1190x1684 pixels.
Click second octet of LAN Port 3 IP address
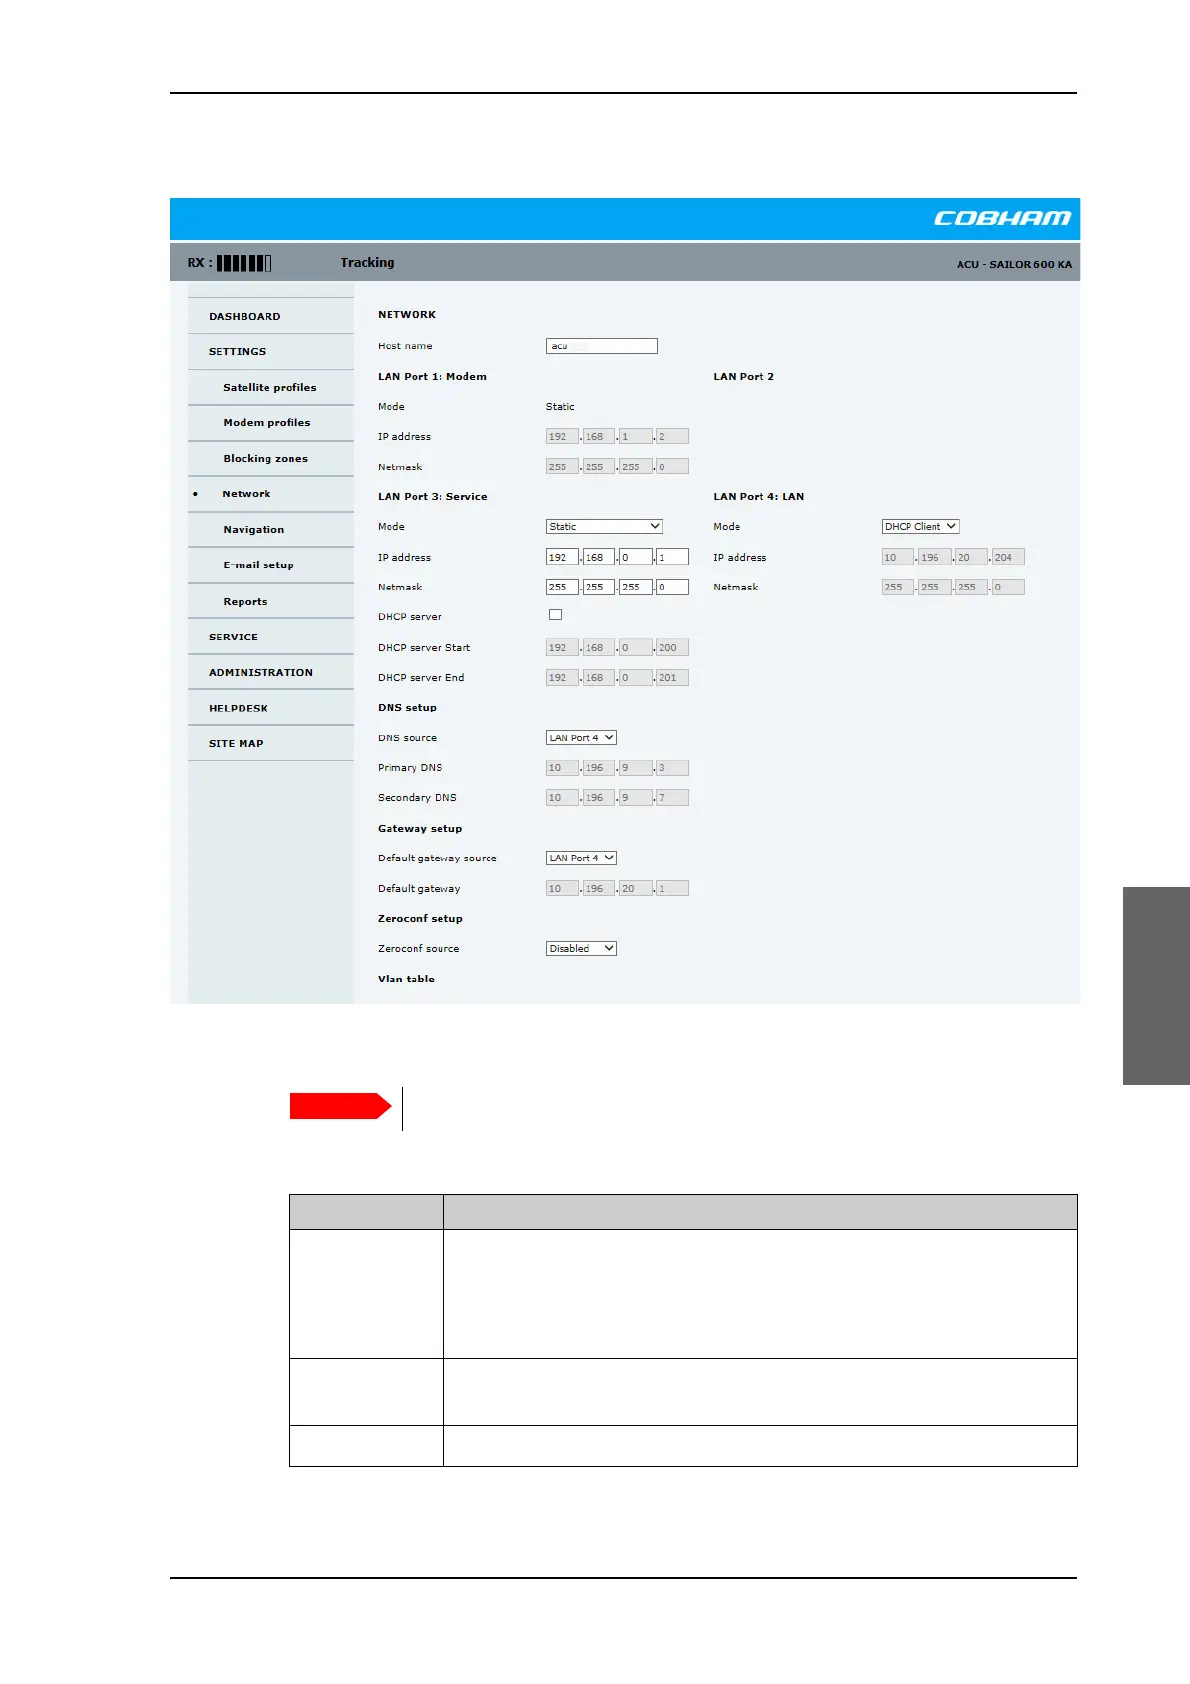599,557
